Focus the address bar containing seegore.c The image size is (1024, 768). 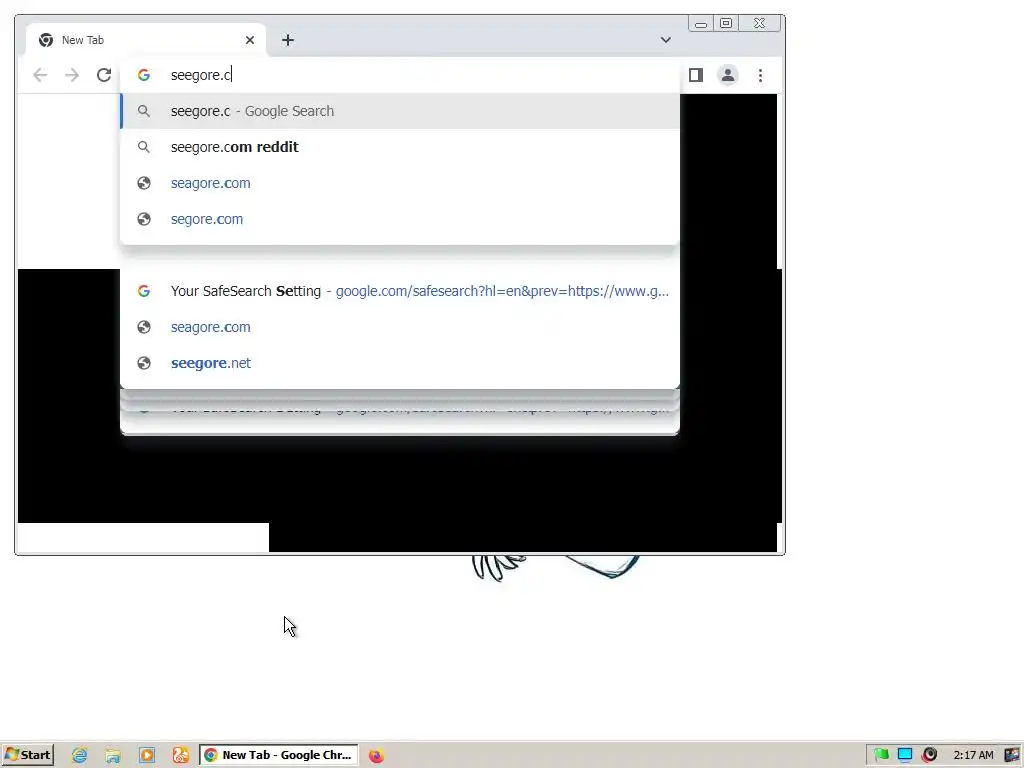(x=400, y=75)
